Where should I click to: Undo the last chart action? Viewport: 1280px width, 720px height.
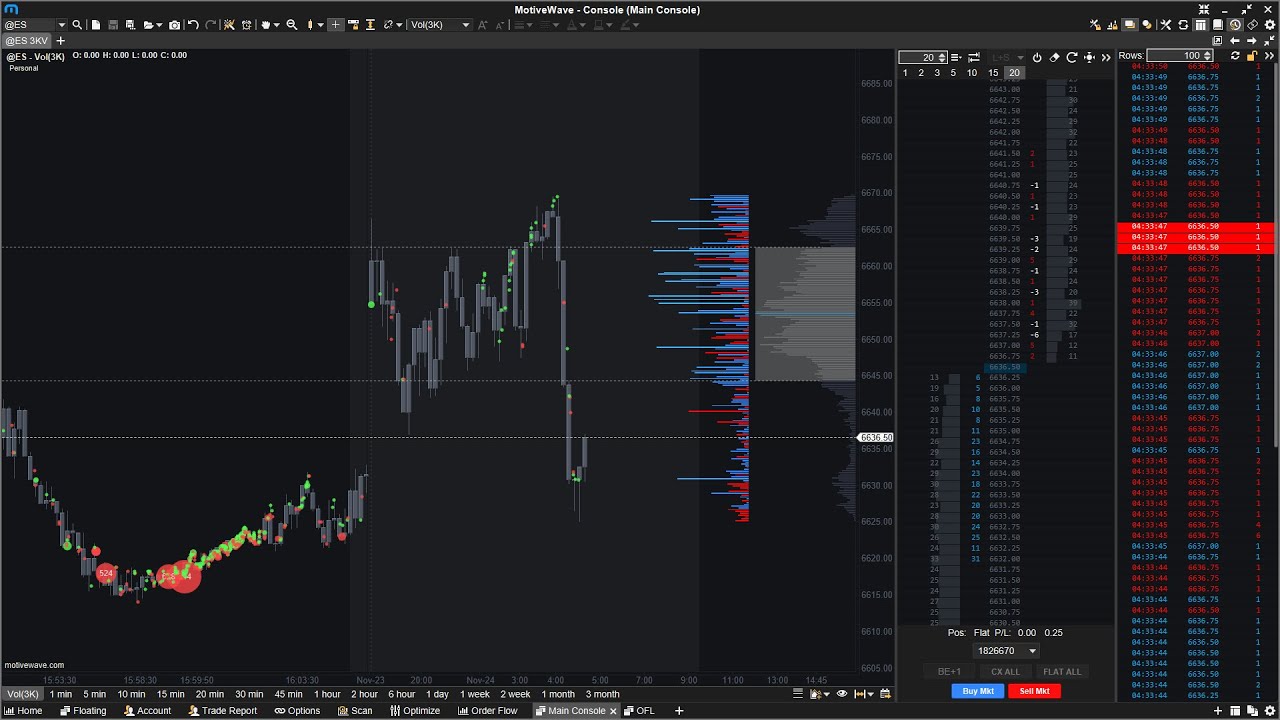pos(193,25)
